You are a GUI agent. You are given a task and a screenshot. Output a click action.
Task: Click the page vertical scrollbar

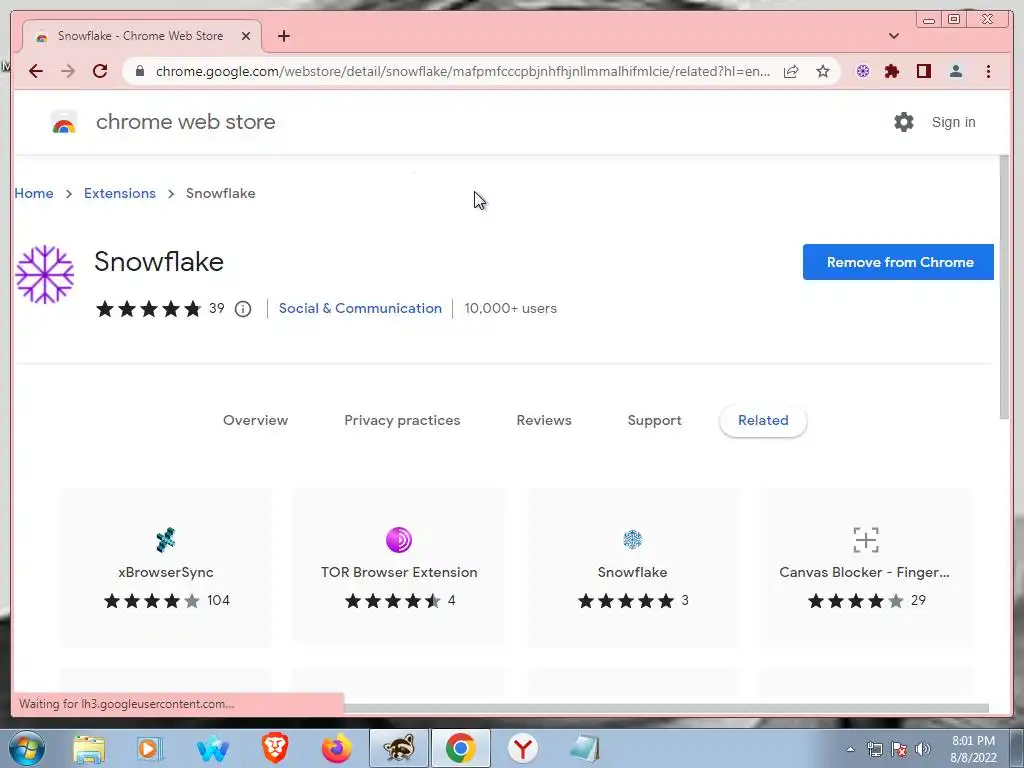[1004, 287]
